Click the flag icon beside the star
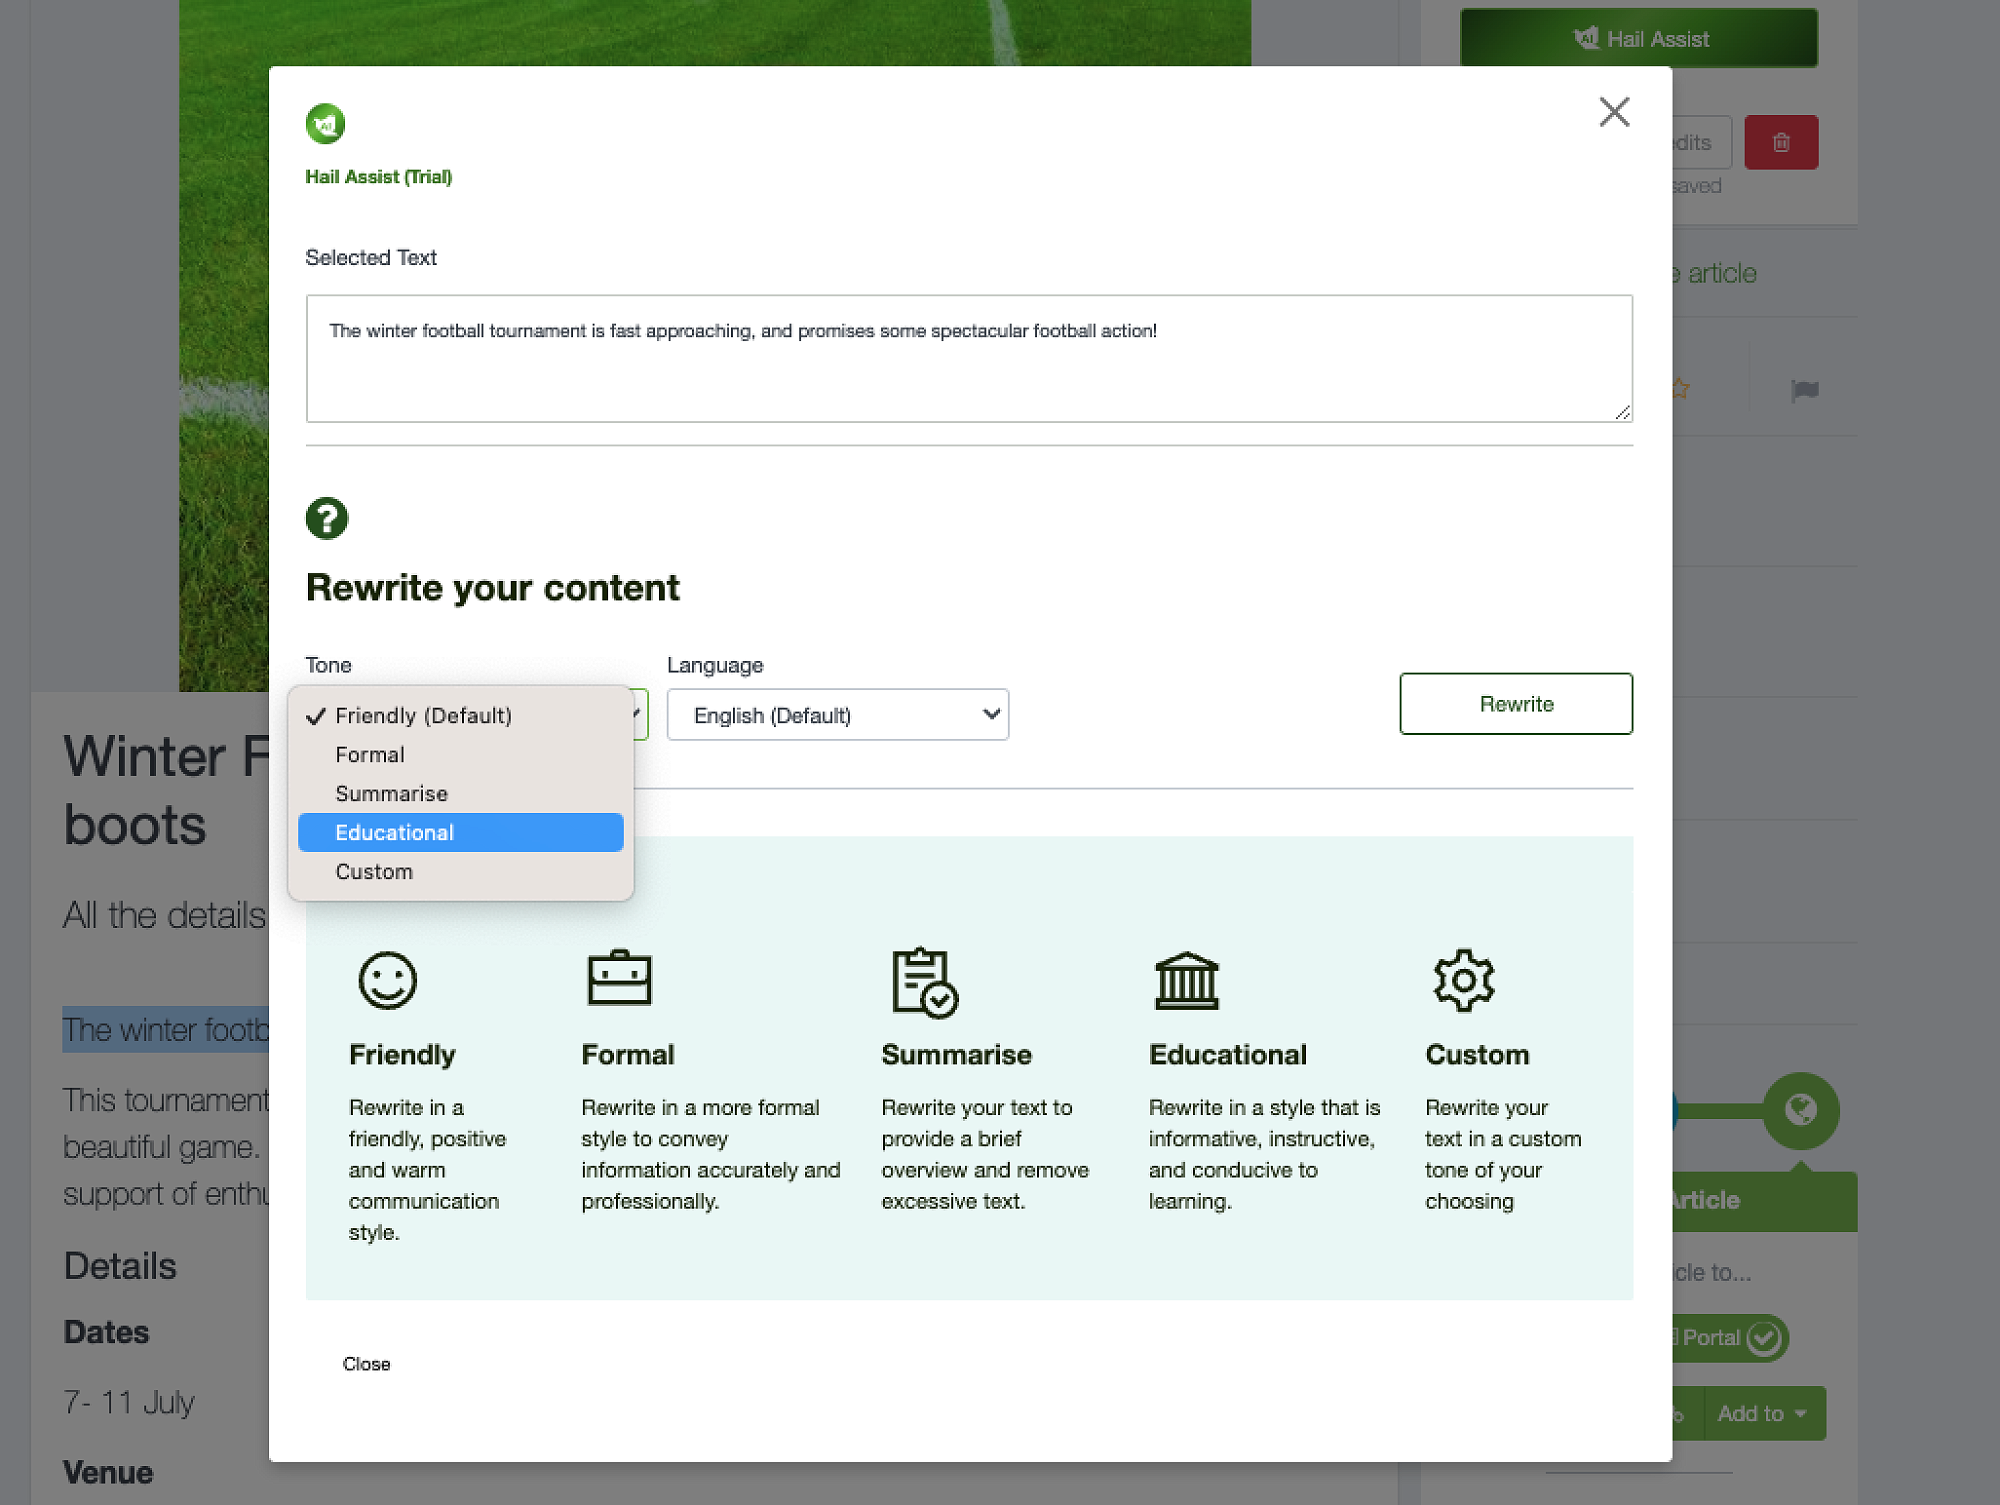Viewport: 2000px width, 1505px height. (x=1804, y=390)
